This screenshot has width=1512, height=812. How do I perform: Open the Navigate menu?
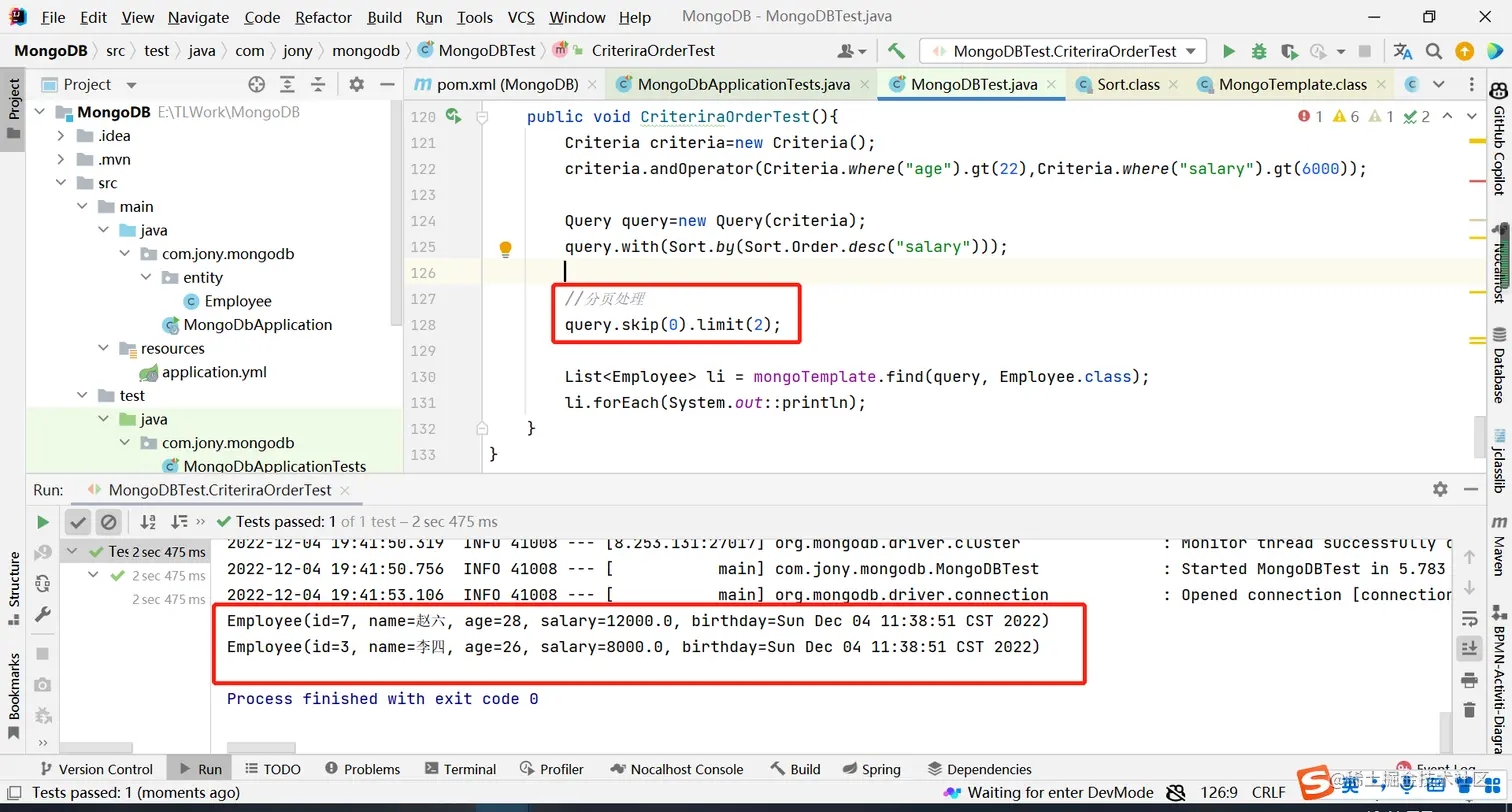(198, 17)
